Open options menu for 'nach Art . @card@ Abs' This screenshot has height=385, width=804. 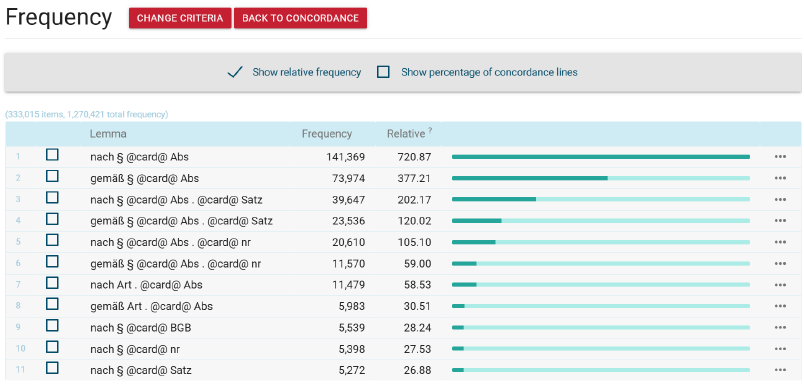pos(780,285)
